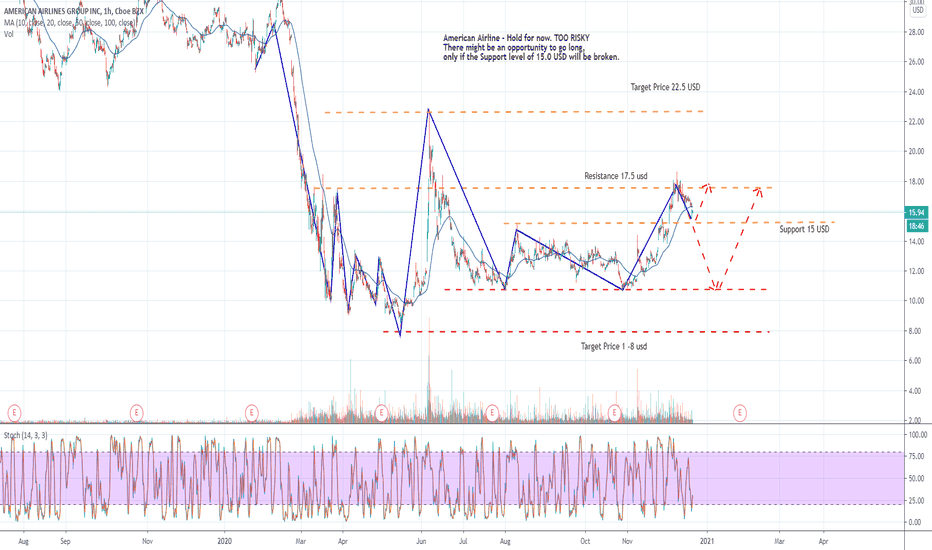Select the 'Target Price 22.5 USD' annotation
Image resolution: width=932 pixels, height=550 pixels.
tap(665, 87)
